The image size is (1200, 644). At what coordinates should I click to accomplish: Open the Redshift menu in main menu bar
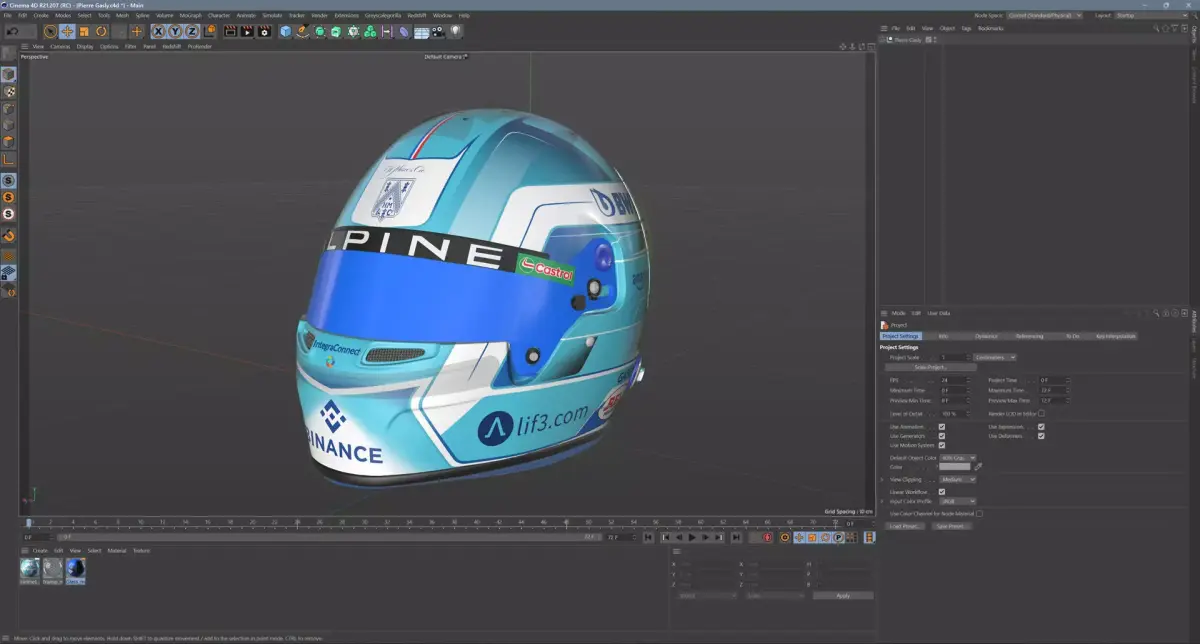click(x=418, y=16)
